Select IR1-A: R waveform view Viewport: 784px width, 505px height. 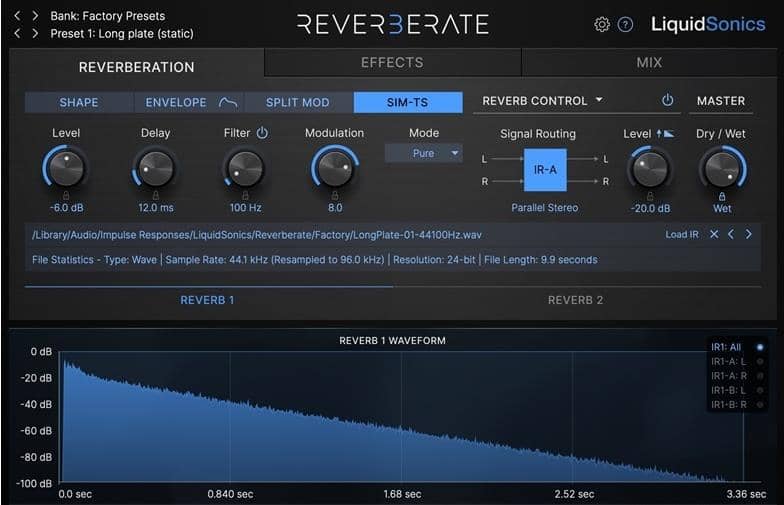[x=737, y=376]
